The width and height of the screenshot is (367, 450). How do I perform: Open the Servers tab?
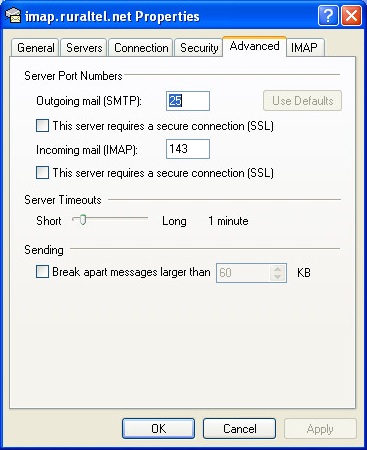coord(84,48)
